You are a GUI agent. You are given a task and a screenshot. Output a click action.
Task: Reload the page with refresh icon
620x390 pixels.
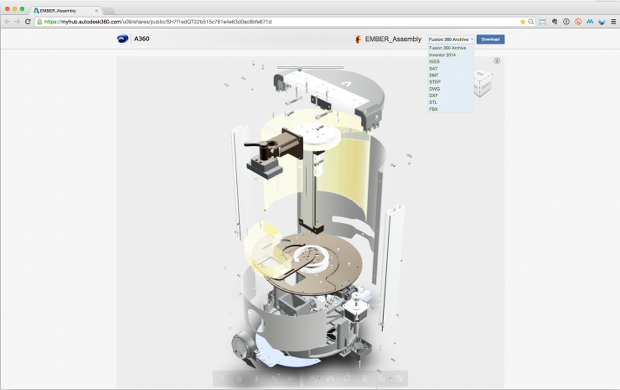point(28,21)
